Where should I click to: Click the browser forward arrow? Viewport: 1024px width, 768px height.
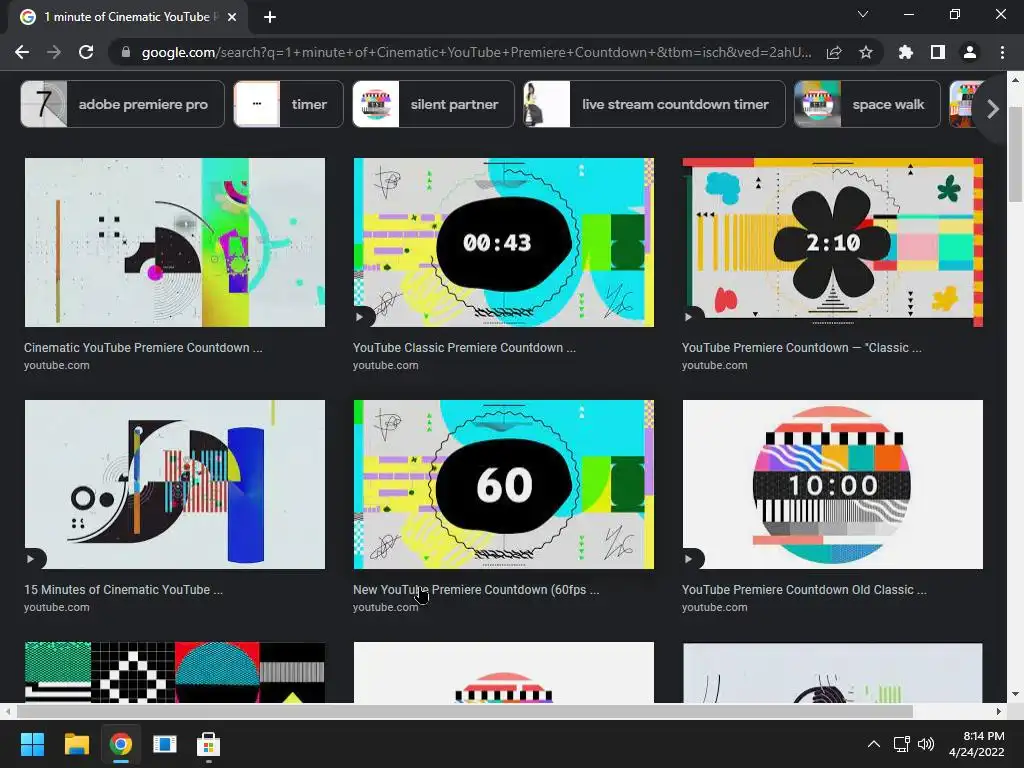click(x=54, y=52)
